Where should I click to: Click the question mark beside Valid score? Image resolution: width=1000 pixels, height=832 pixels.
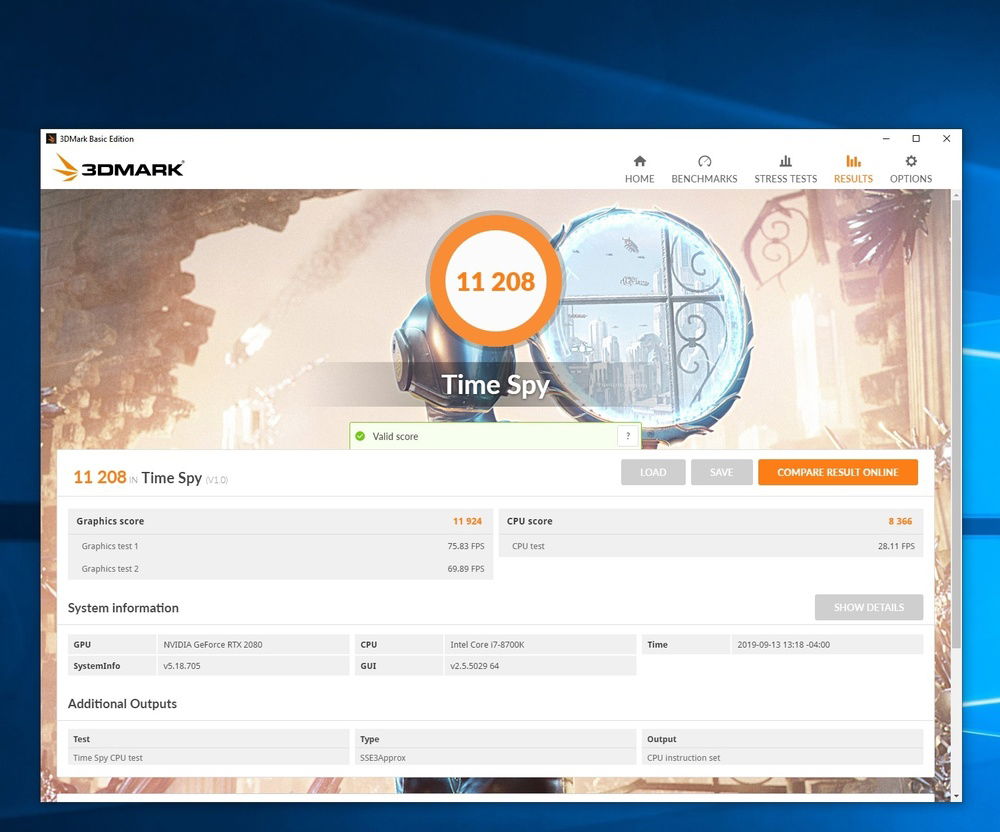click(x=628, y=436)
